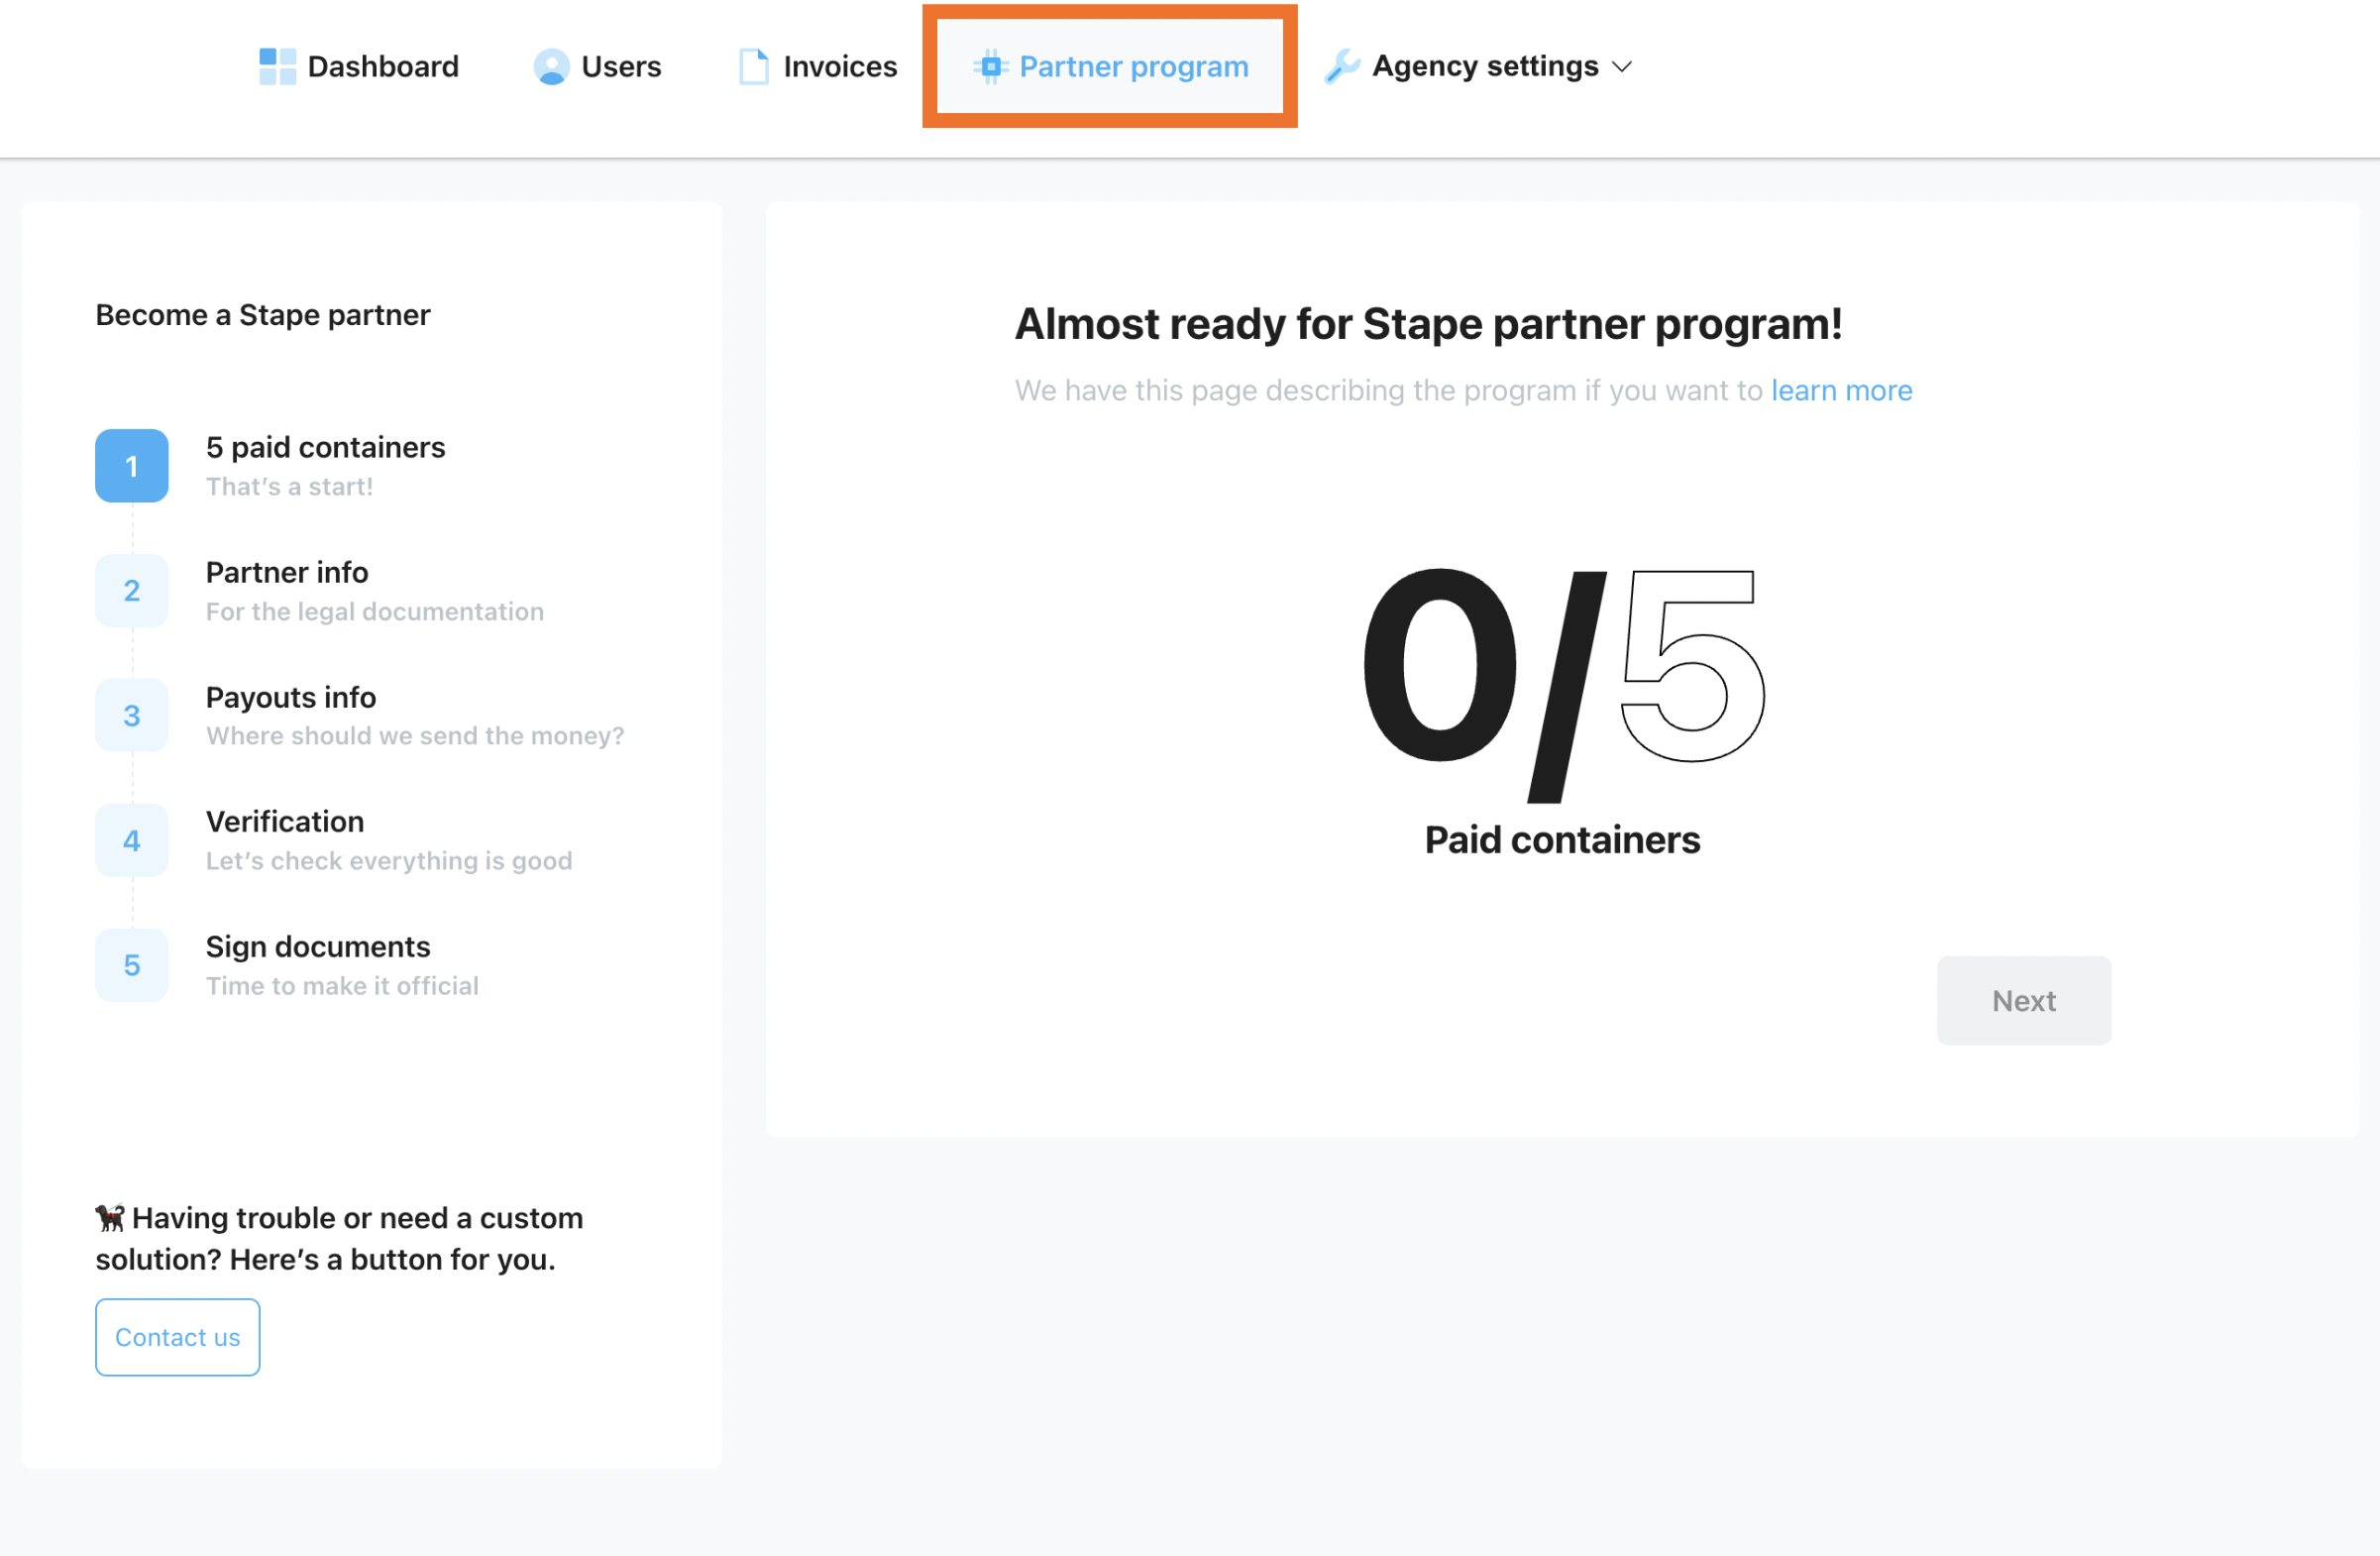
Task: Go to the Users page
Action: pos(598,66)
